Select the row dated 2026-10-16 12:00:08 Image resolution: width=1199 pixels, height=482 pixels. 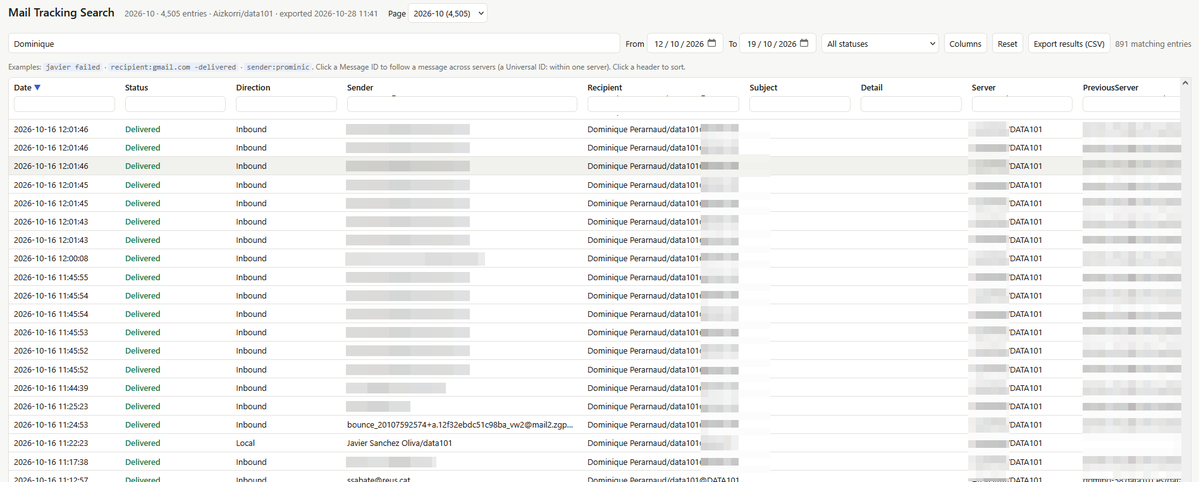pyautogui.click(x=595, y=259)
